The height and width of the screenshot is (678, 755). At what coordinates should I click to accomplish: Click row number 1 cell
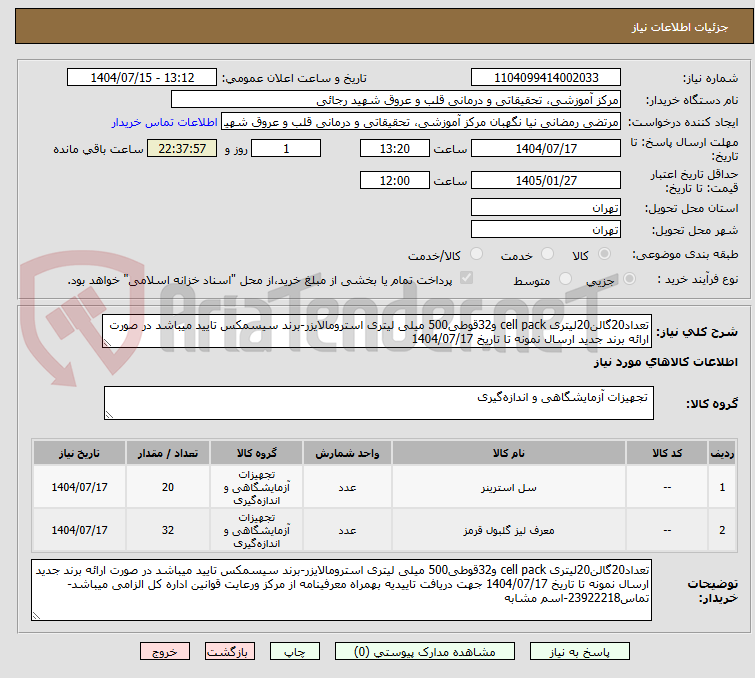pyautogui.click(x=722, y=487)
